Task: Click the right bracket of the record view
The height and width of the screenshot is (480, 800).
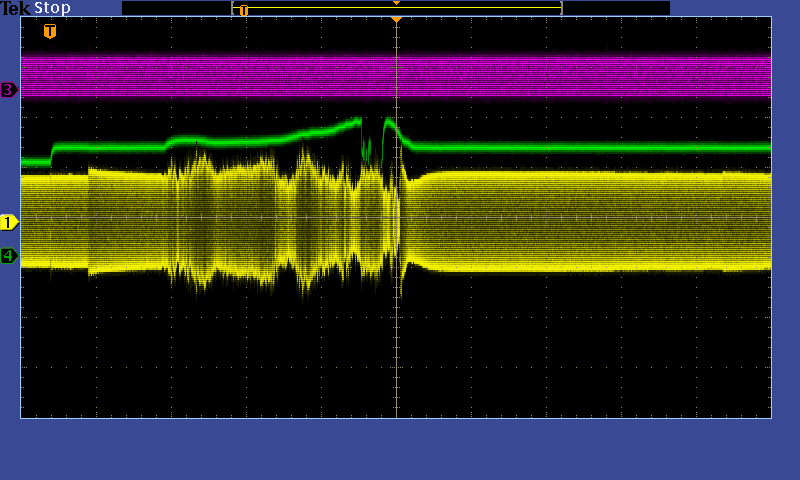Action: 561,8
